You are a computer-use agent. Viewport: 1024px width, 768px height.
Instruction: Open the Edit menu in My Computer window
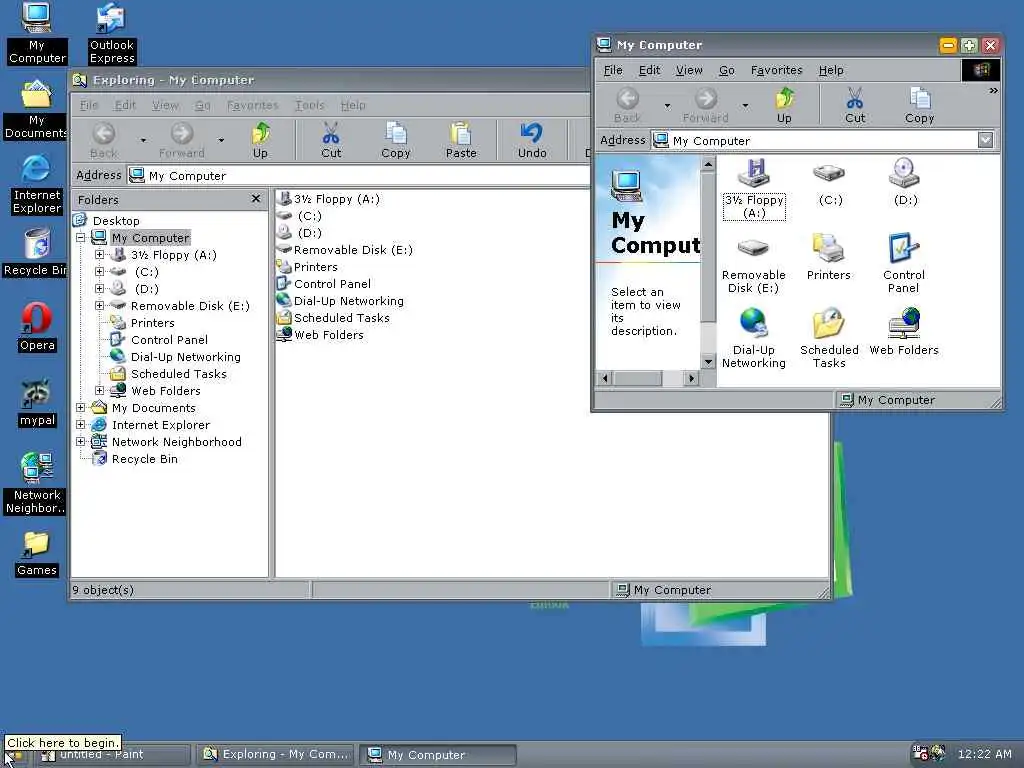(649, 70)
